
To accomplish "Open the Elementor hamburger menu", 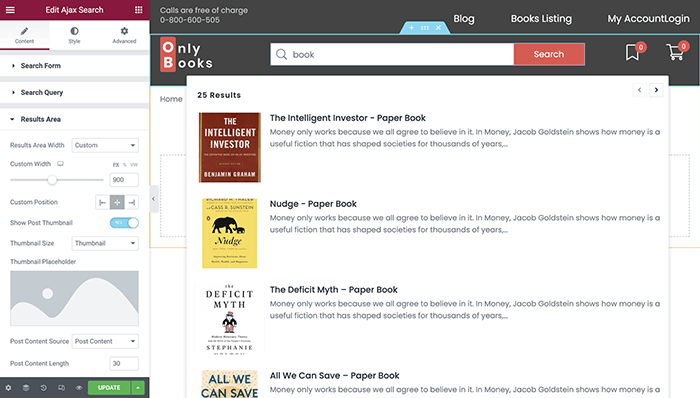I will [10, 10].
